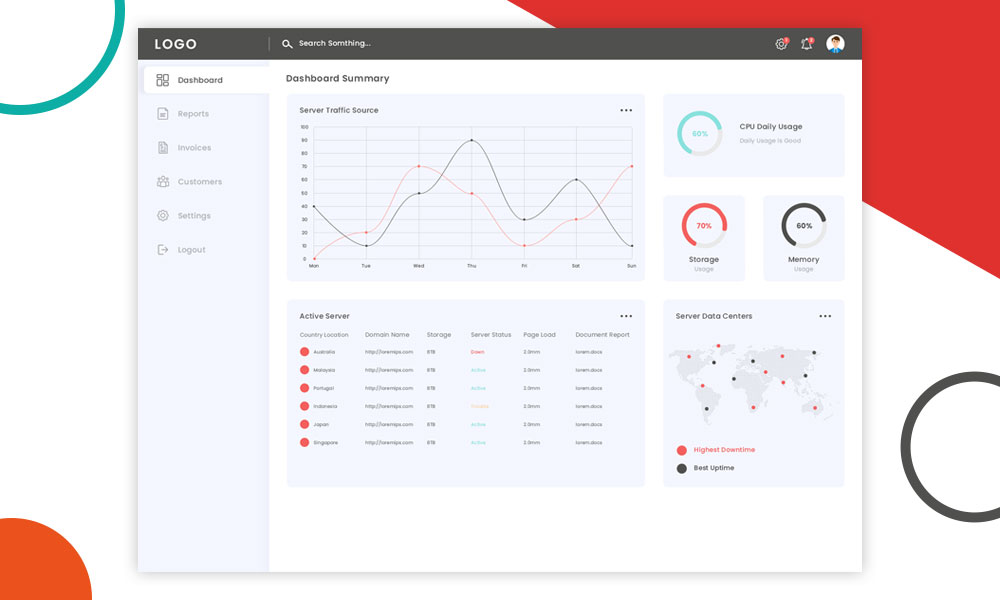
Task: Select the Dashboard menu item
Action: [x=200, y=80]
